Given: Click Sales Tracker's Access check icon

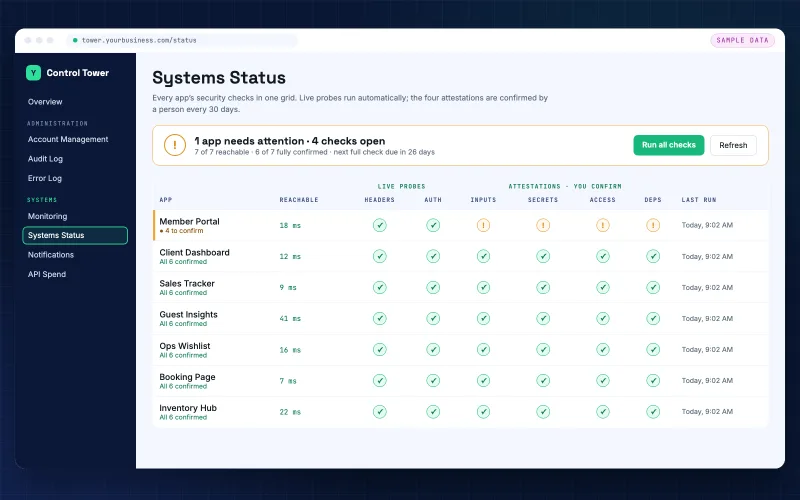Looking at the screenshot, I should pos(603,287).
